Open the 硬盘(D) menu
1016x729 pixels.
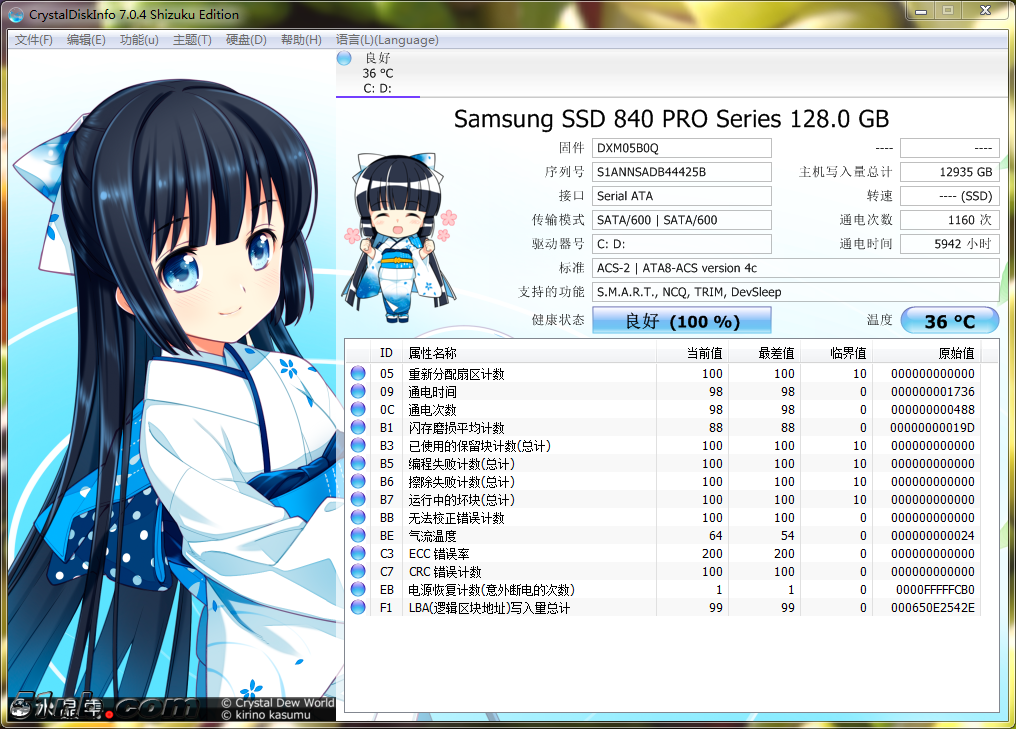246,40
